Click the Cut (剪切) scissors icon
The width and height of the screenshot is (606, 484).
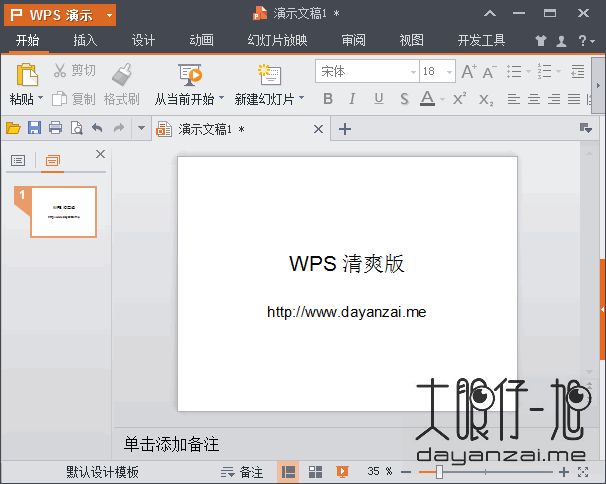60,71
